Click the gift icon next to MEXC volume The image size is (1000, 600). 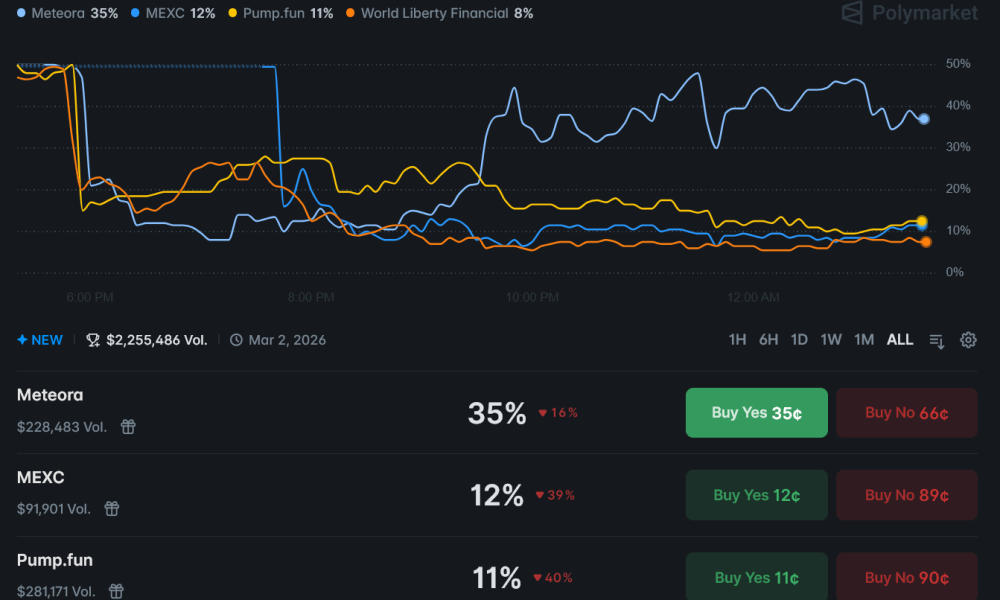[111, 509]
